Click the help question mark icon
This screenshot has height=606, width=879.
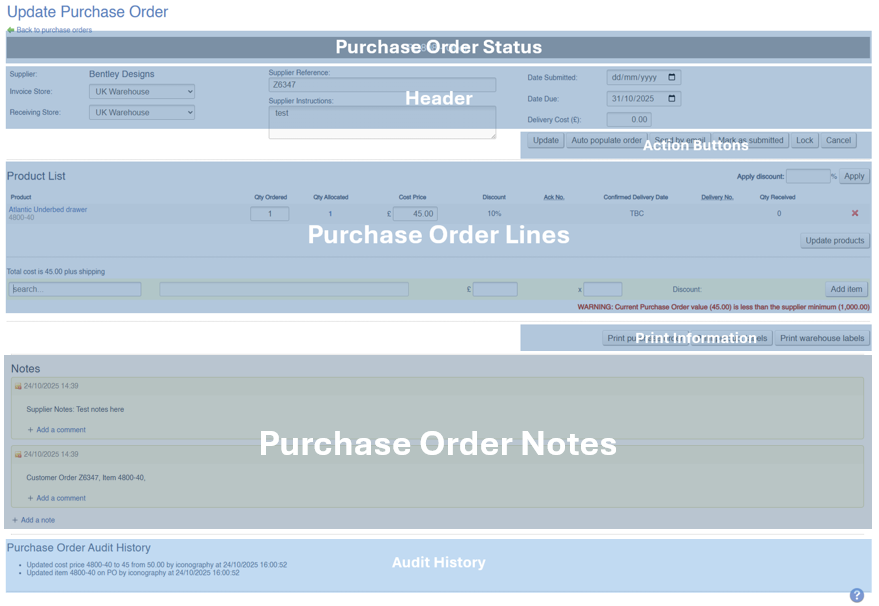(x=857, y=595)
